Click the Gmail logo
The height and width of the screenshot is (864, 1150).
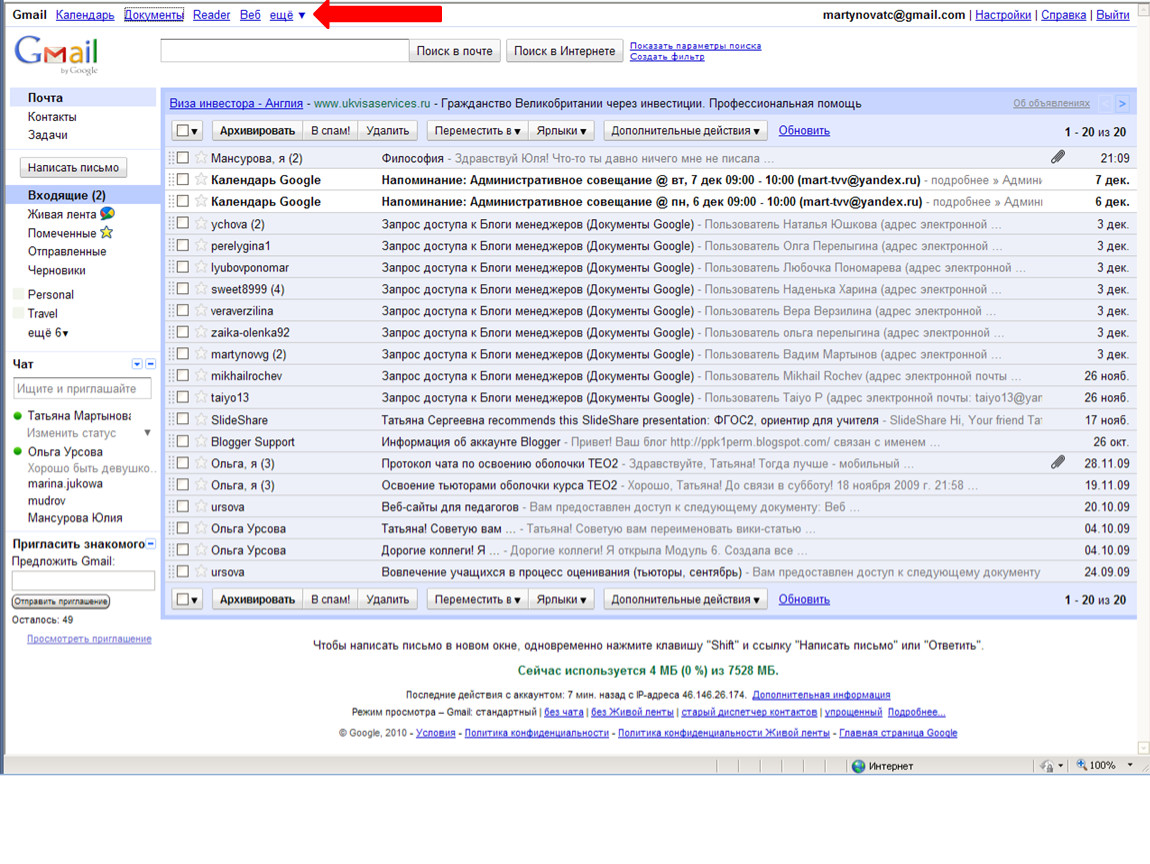[56, 54]
